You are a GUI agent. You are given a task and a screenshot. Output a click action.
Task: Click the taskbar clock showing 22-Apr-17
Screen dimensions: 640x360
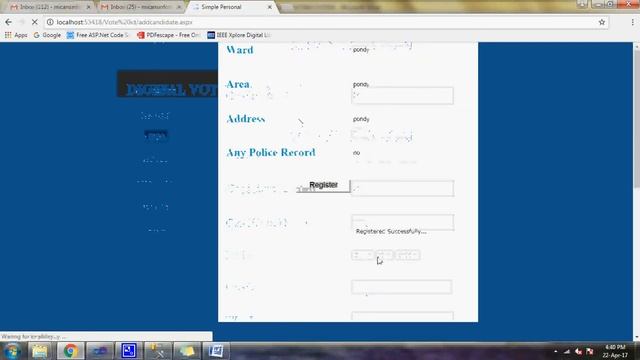(x=616, y=351)
